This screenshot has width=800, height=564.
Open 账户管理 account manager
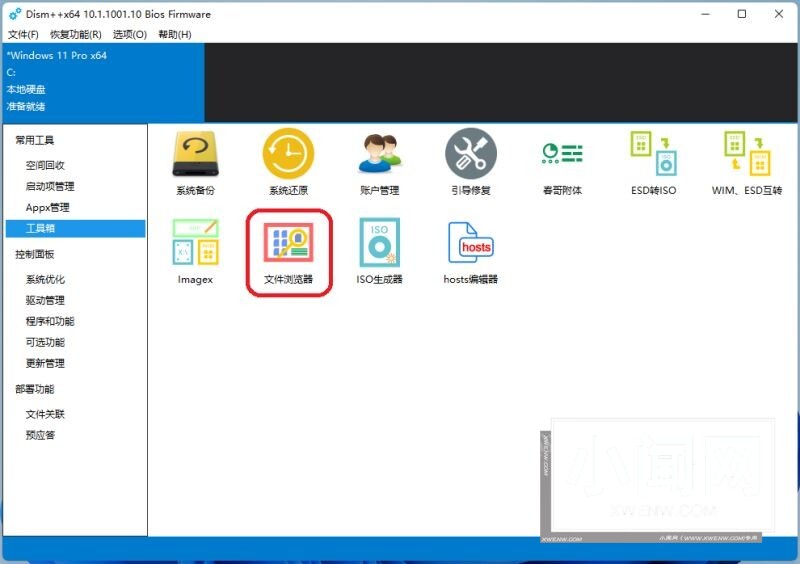pos(380,162)
